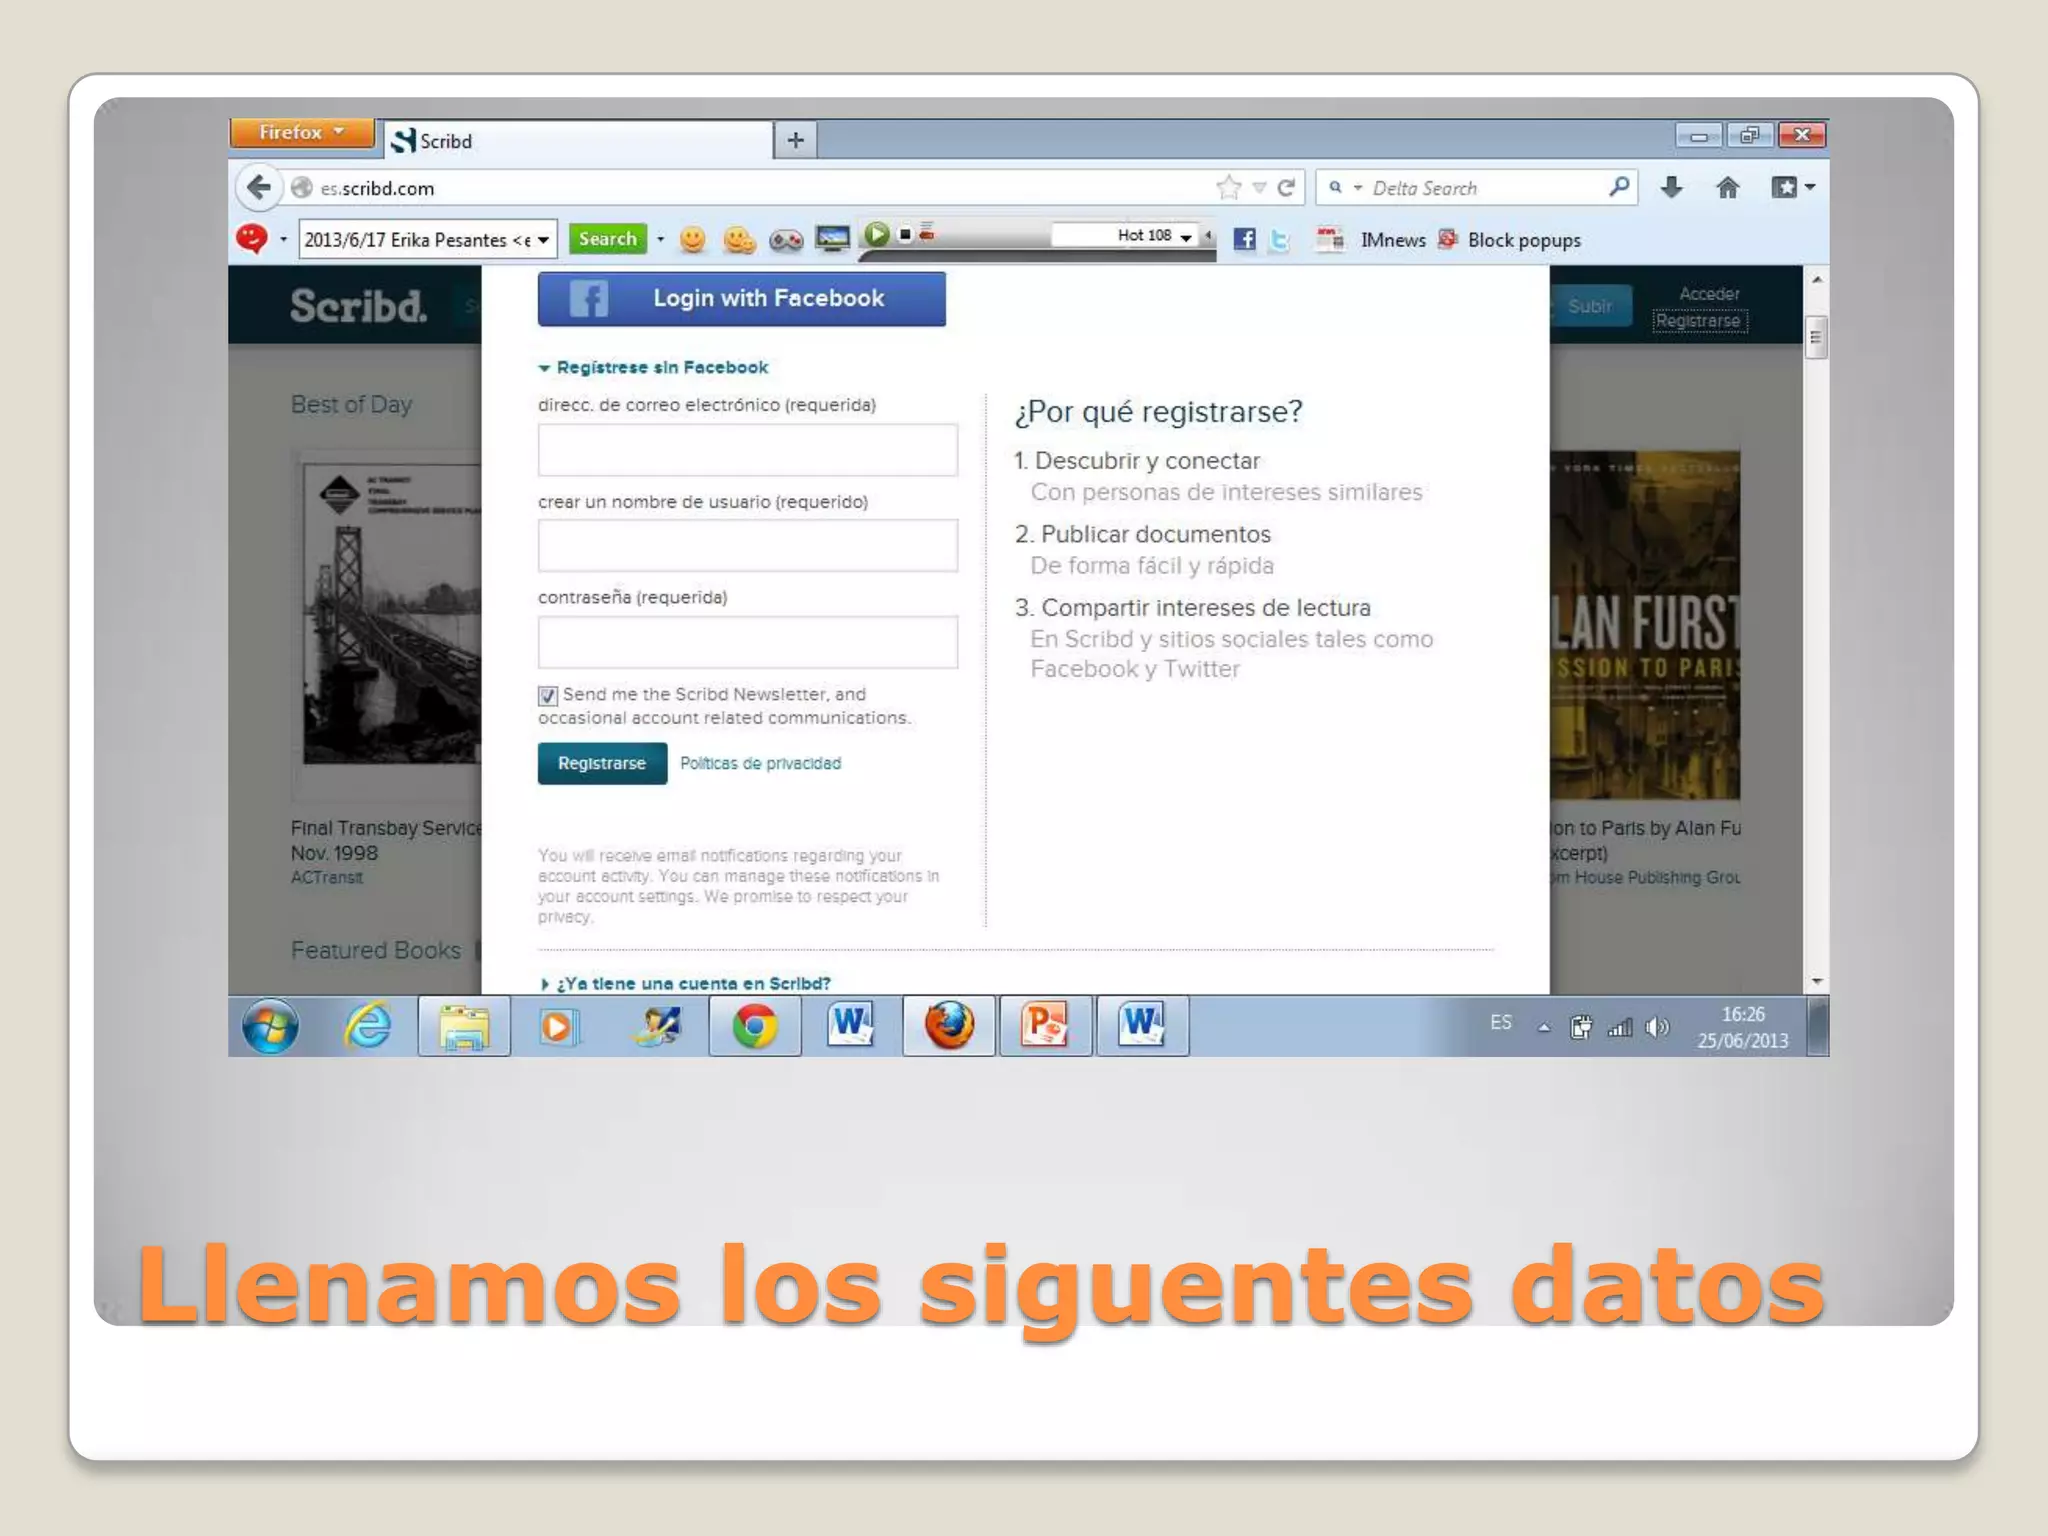Click the Registrarse link in the header
This screenshot has width=2048, height=1536.
click(1699, 321)
